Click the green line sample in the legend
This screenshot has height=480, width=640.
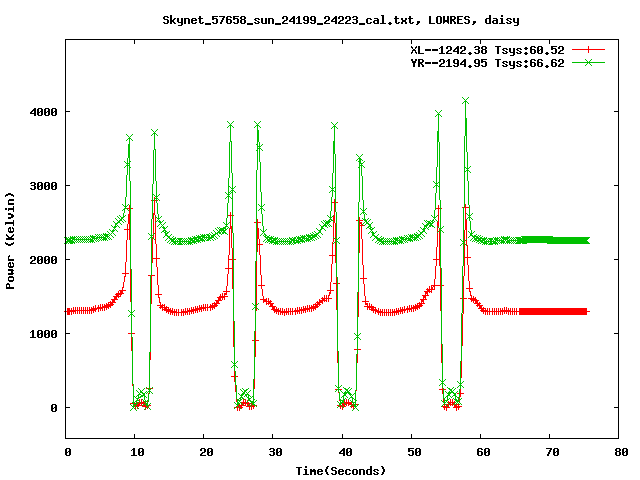588,62
